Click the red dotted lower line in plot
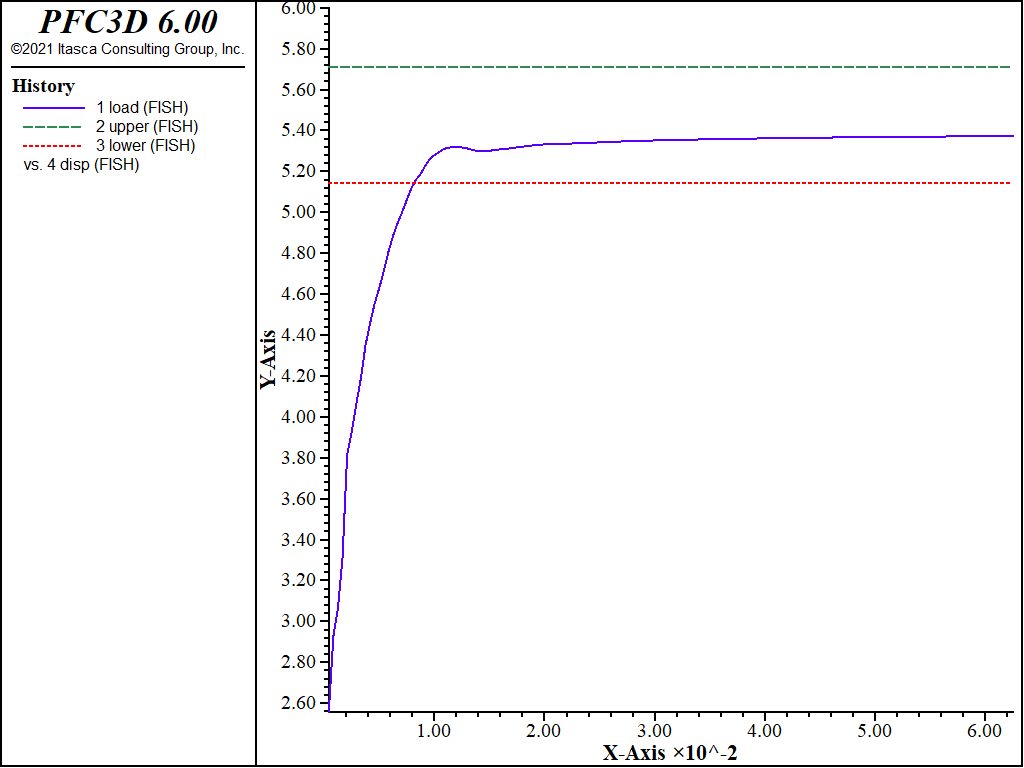The height and width of the screenshot is (768, 1024). (x=670, y=183)
